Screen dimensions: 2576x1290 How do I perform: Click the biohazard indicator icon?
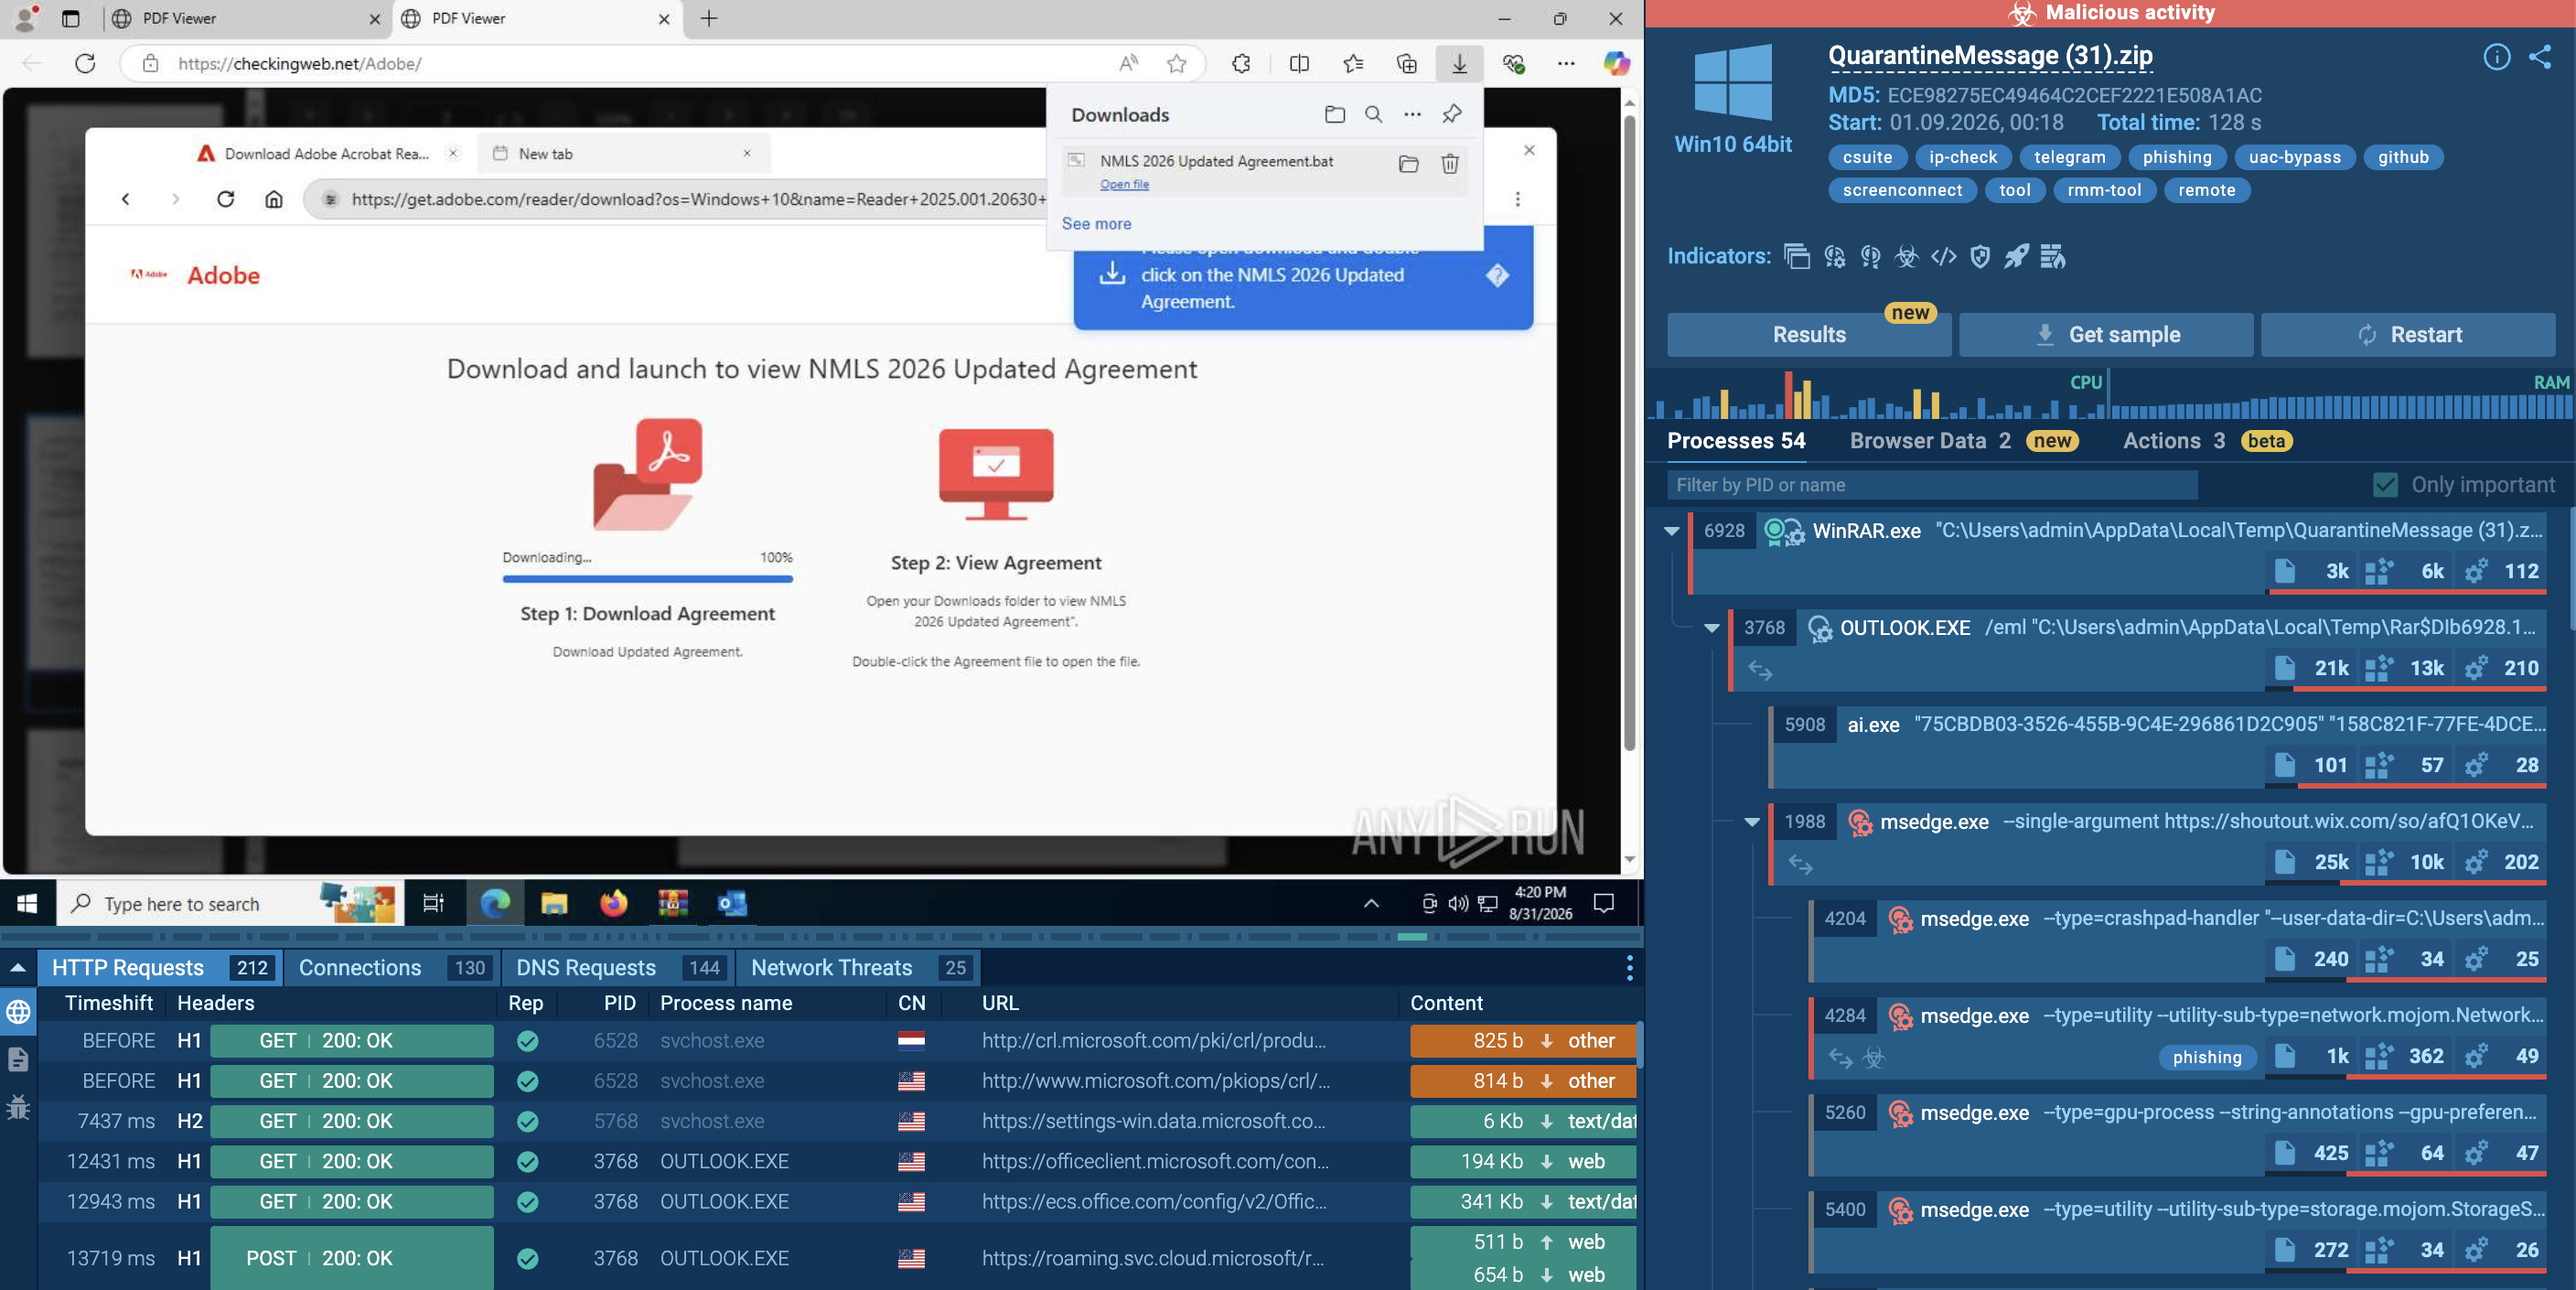coord(1906,256)
